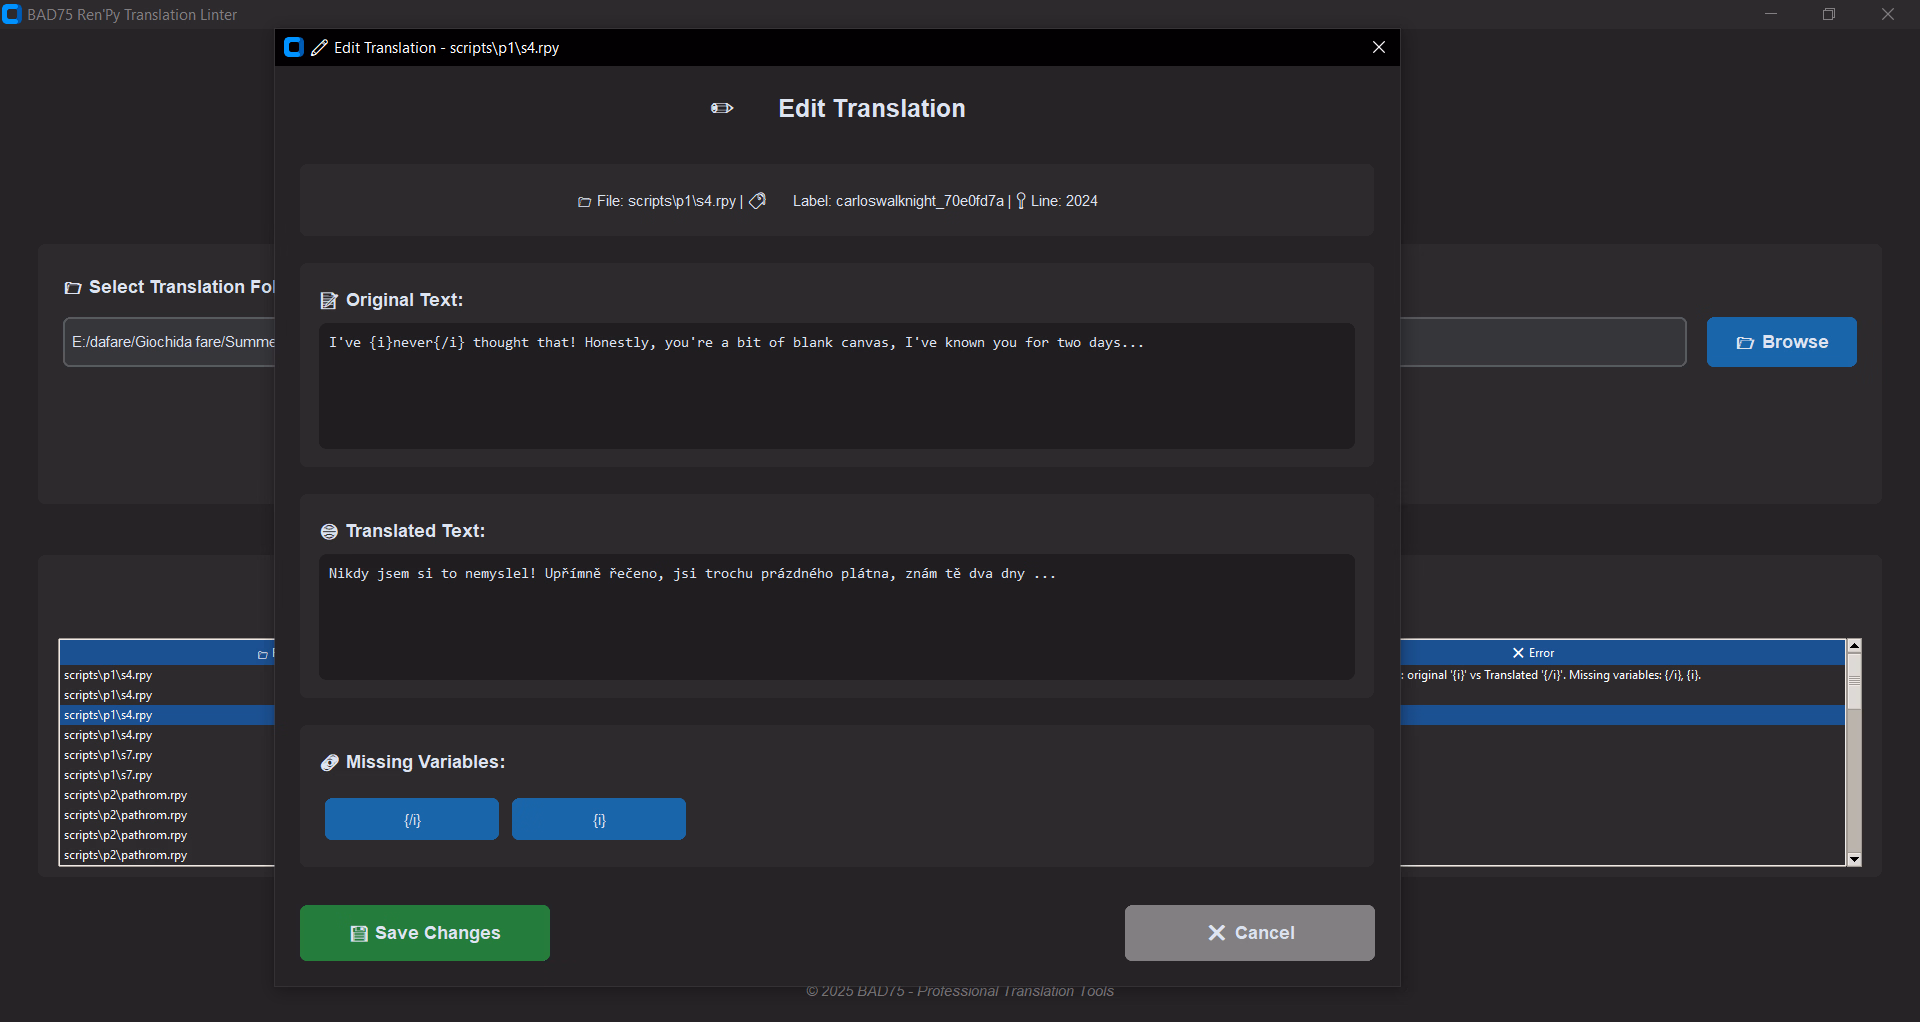Click the Error column header
1920x1022 pixels.
(1533, 653)
